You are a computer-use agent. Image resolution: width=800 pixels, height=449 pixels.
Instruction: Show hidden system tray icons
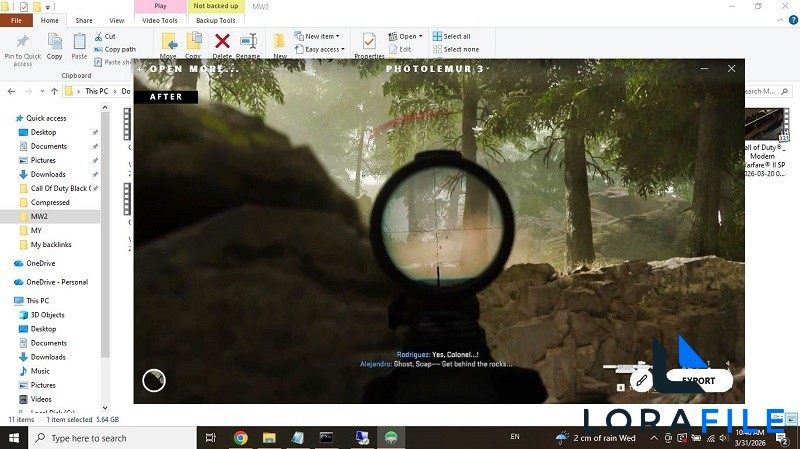[x=654, y=438]
